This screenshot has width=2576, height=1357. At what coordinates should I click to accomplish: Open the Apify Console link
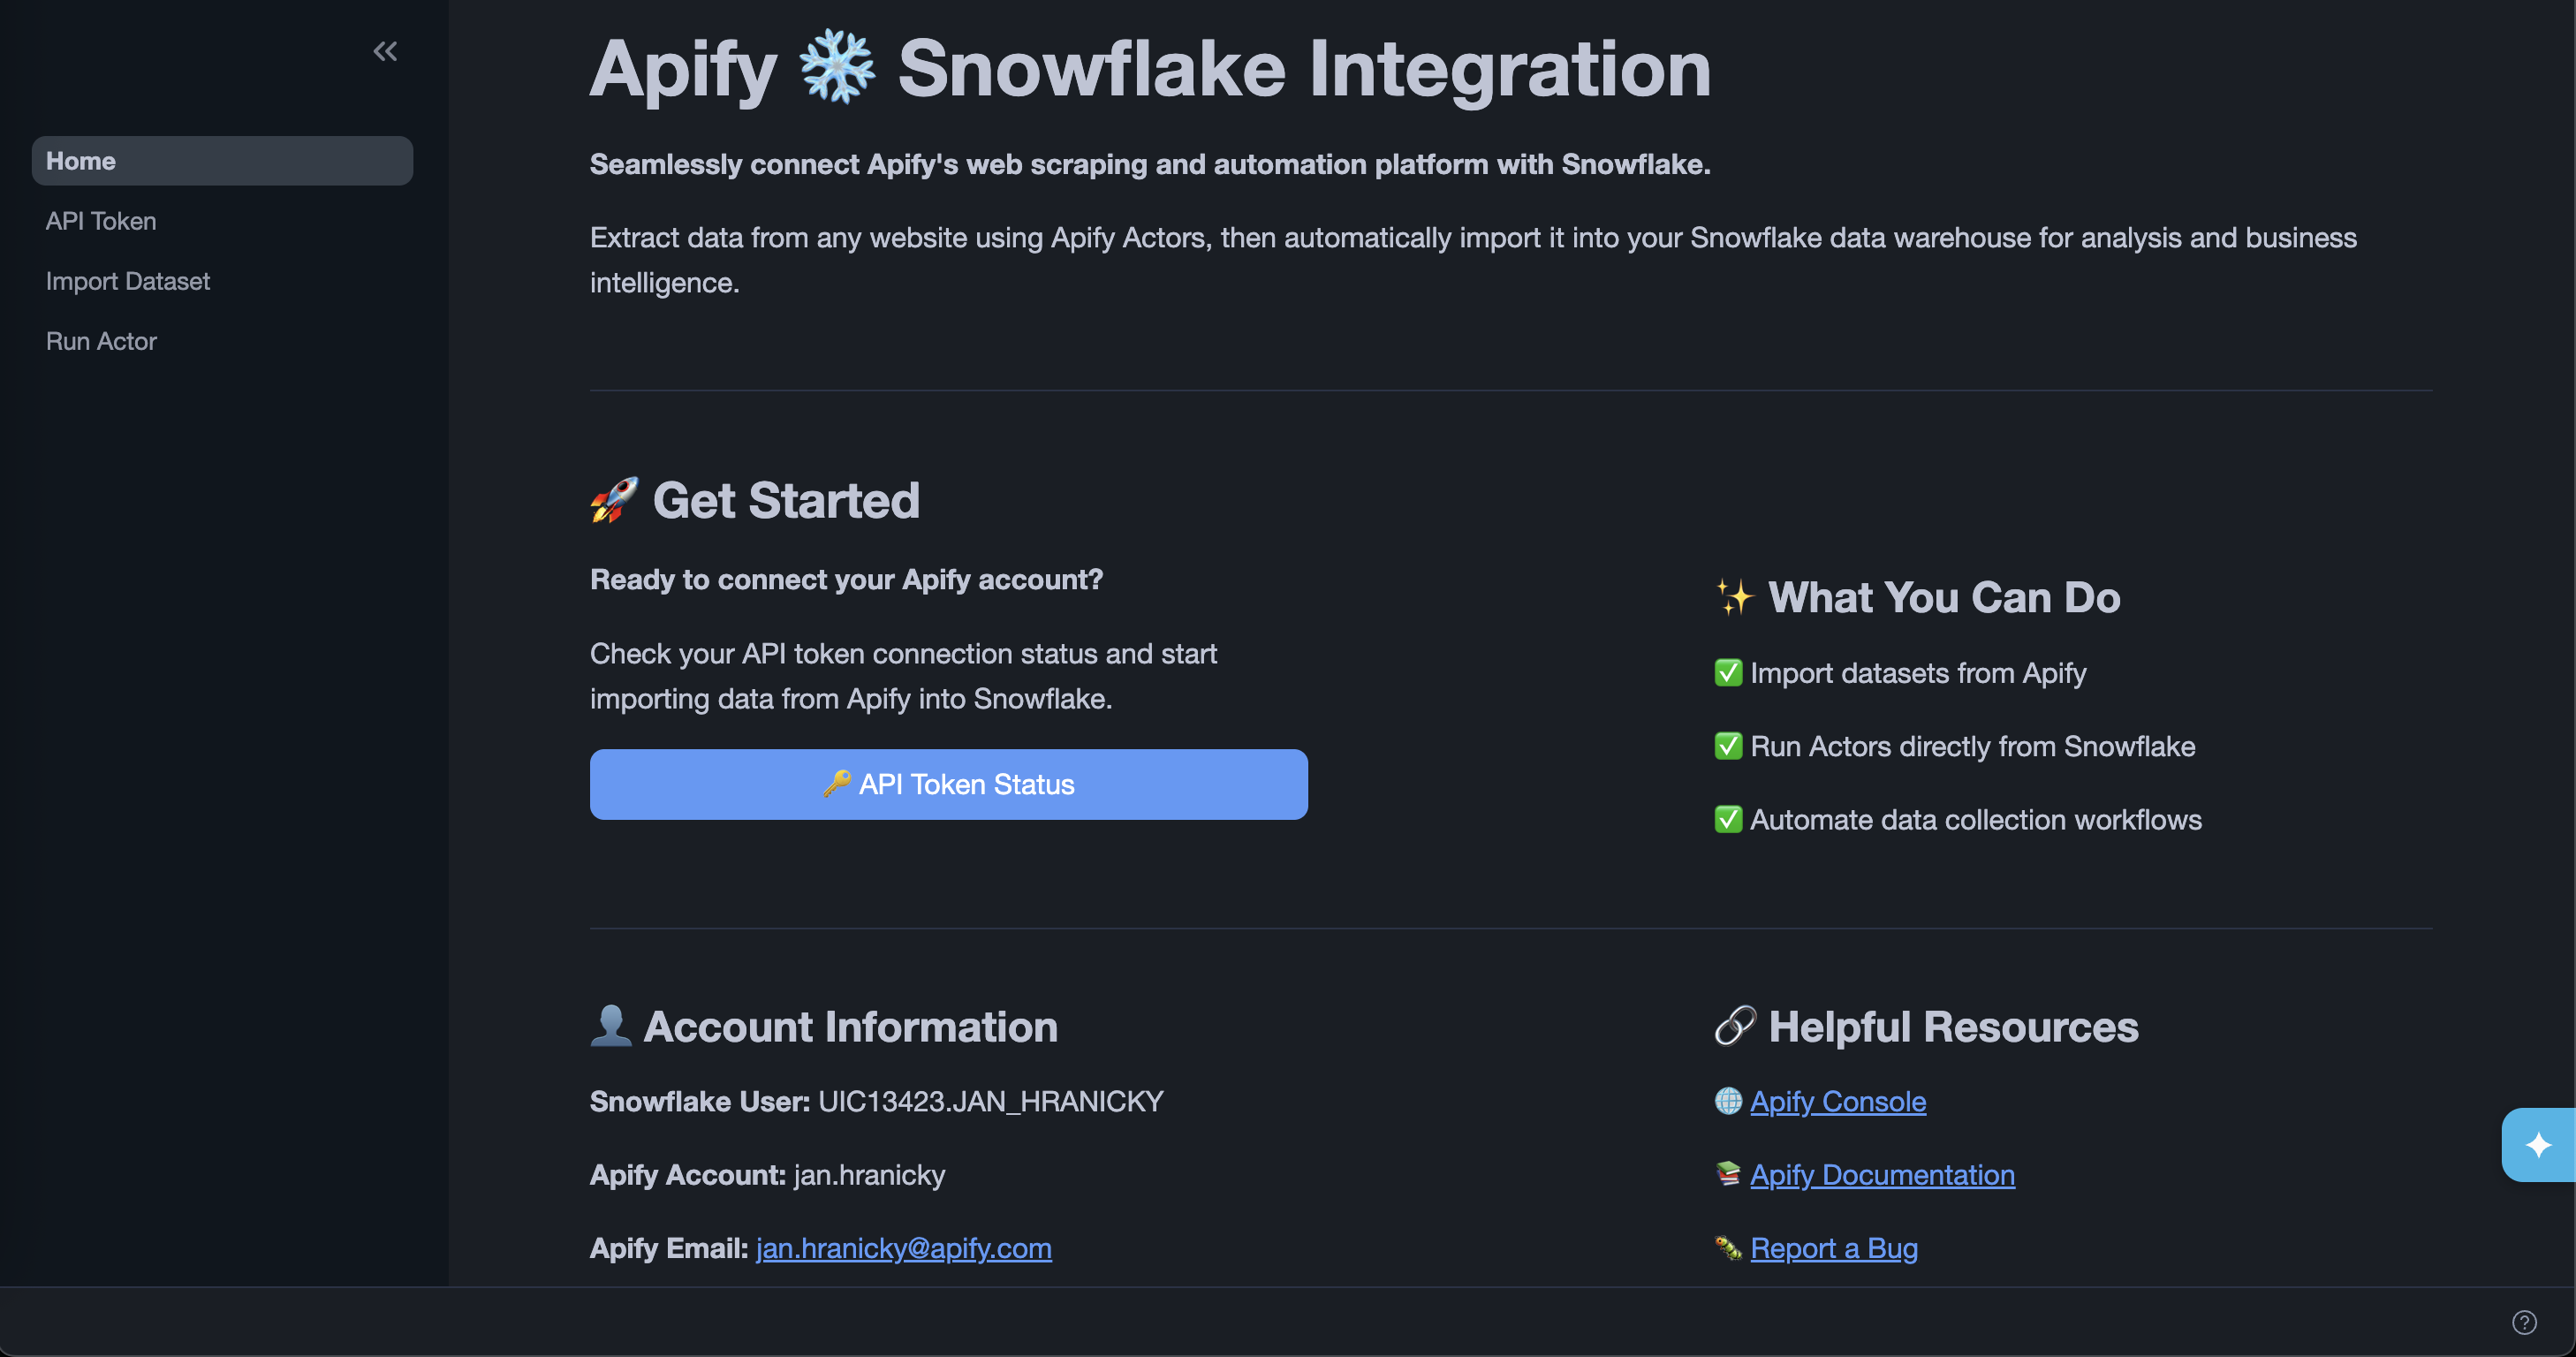1838,1101
